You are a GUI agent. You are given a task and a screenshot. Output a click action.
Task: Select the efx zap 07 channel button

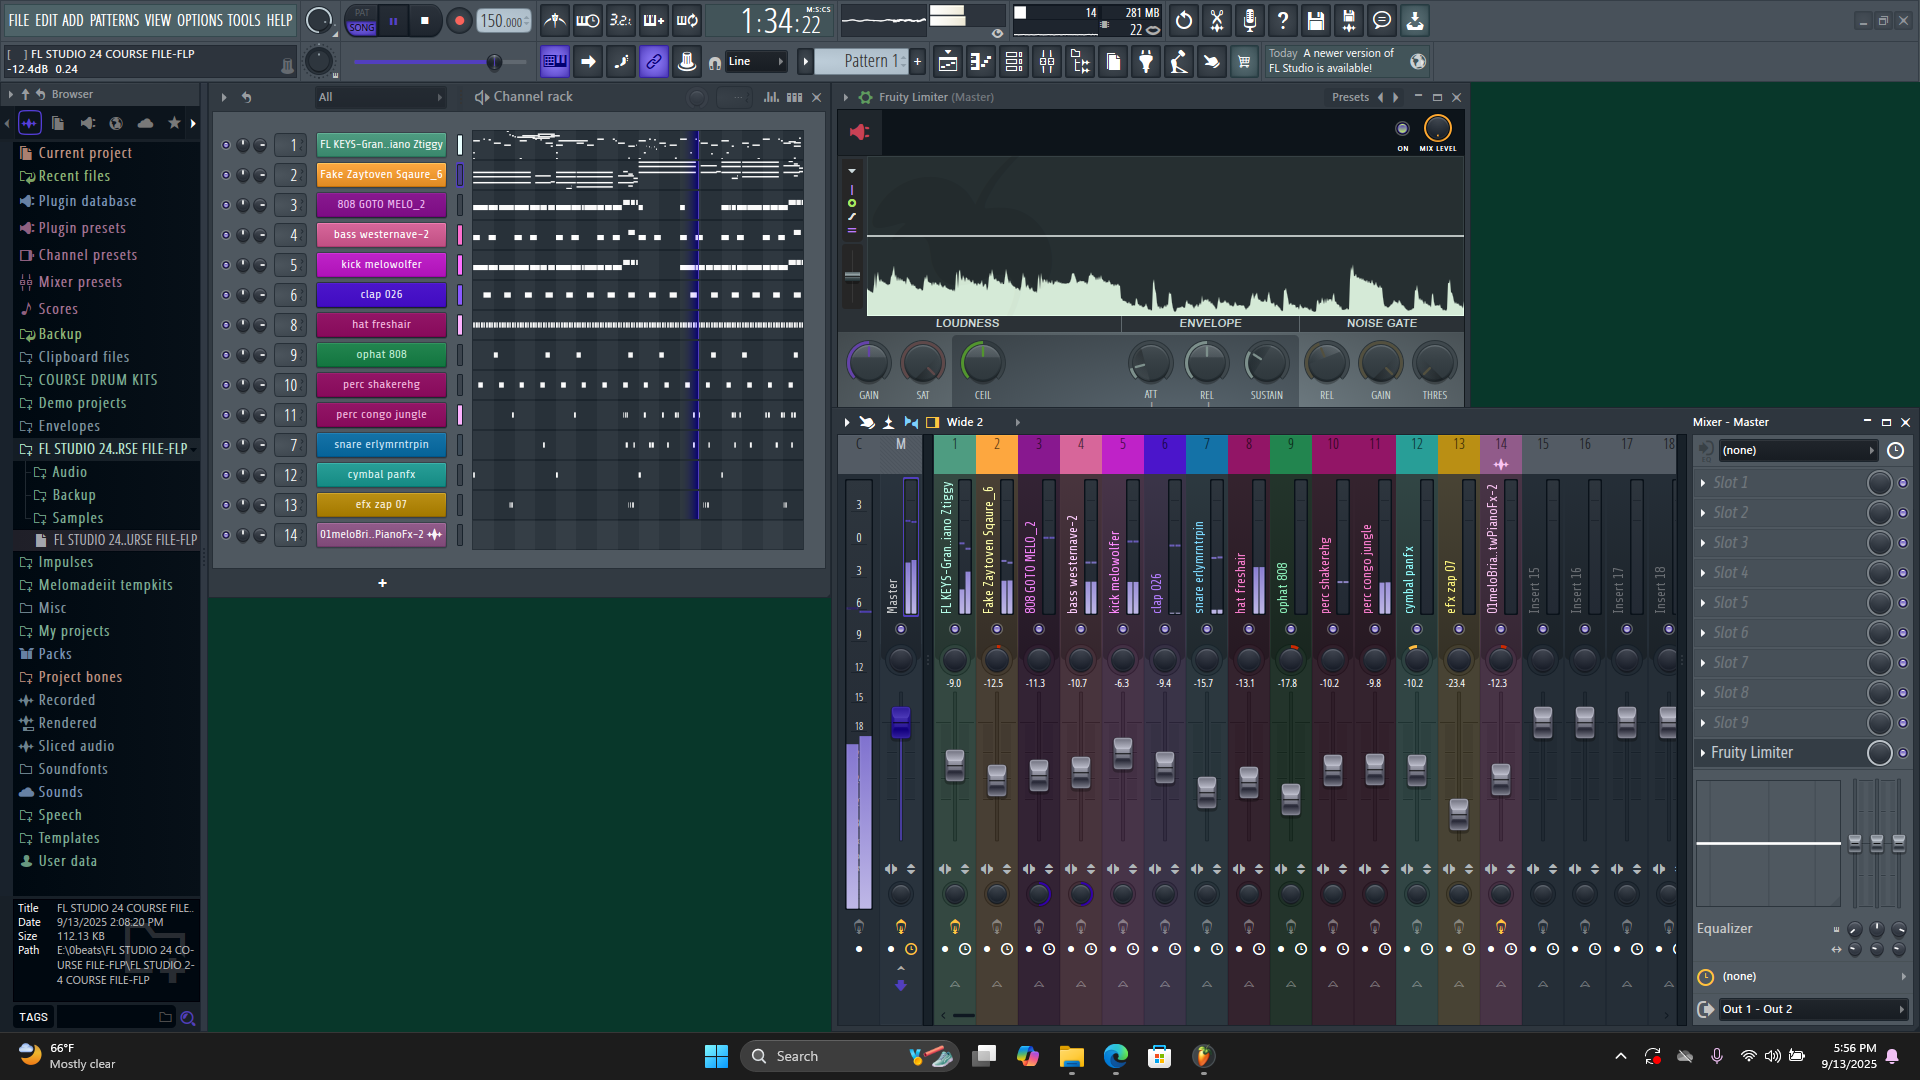click(381, 505)
